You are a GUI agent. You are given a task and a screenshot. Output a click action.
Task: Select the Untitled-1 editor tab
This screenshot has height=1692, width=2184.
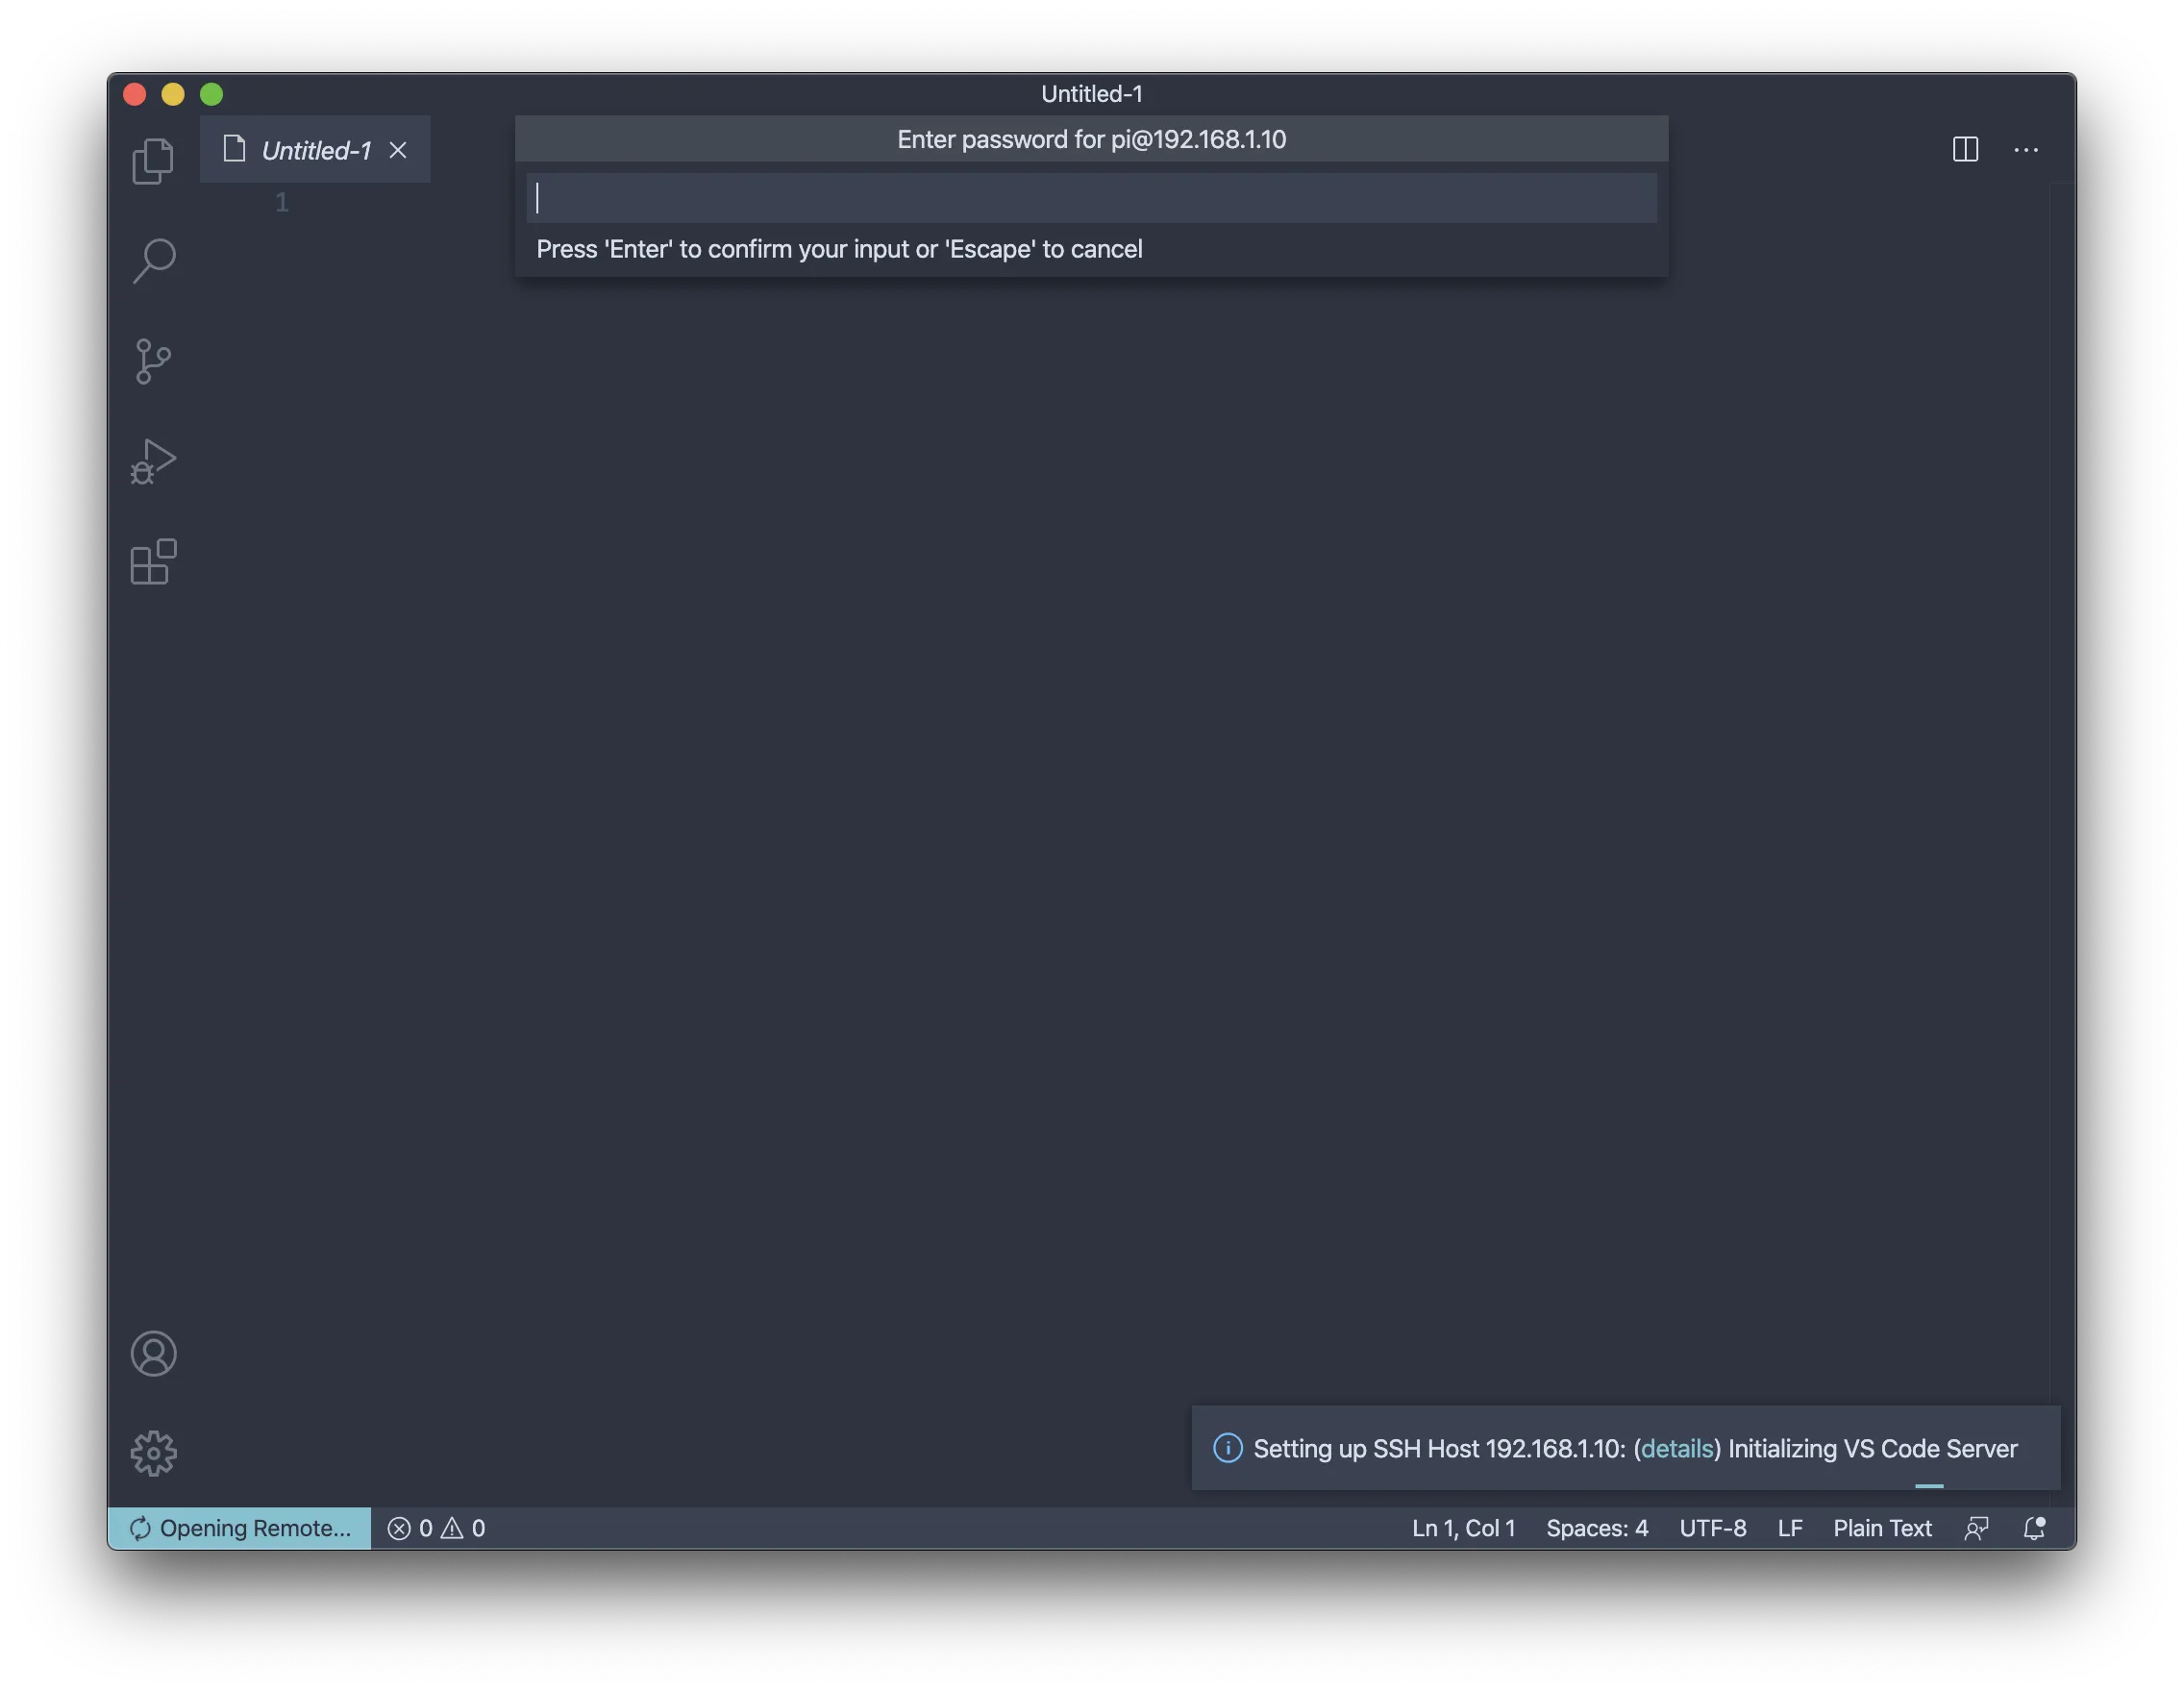[x=315, y=149]
